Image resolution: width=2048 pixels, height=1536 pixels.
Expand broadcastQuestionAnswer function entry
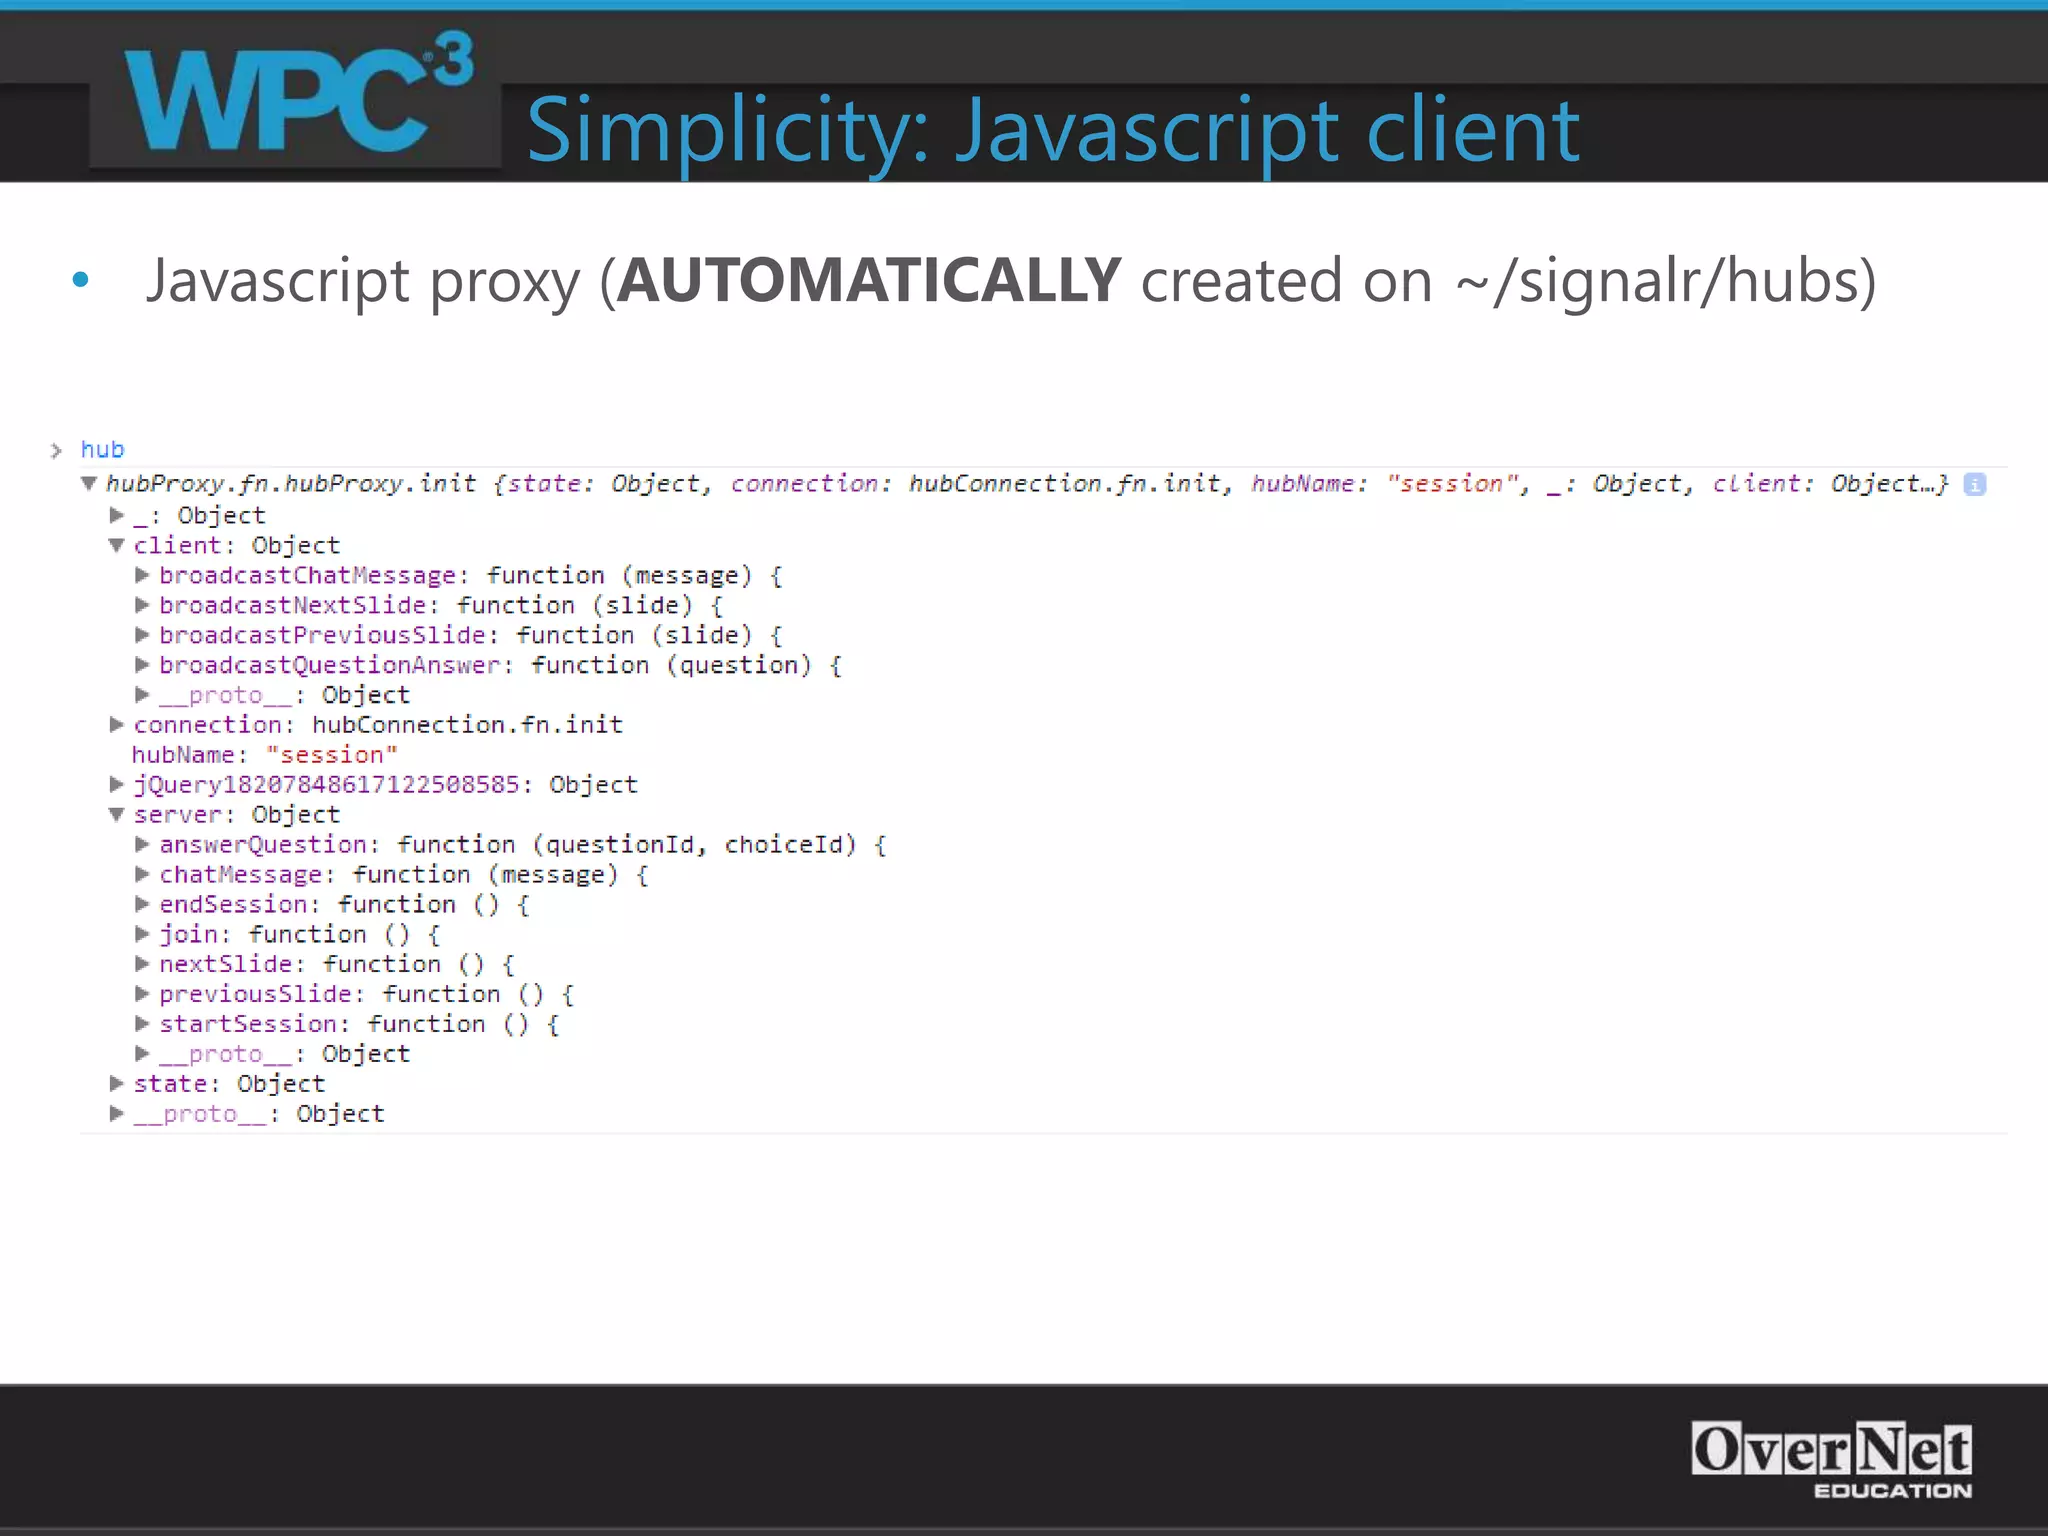pos(142,665)
